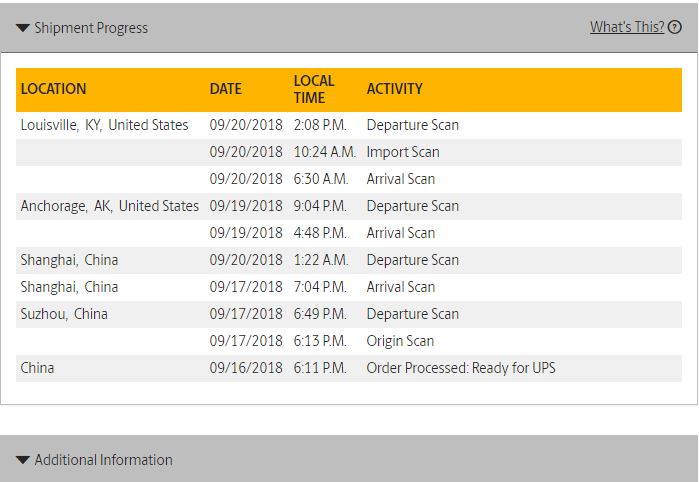Select the LOCAL TIME column header
This screenshot has width=699, height=482.
(314, 89)
